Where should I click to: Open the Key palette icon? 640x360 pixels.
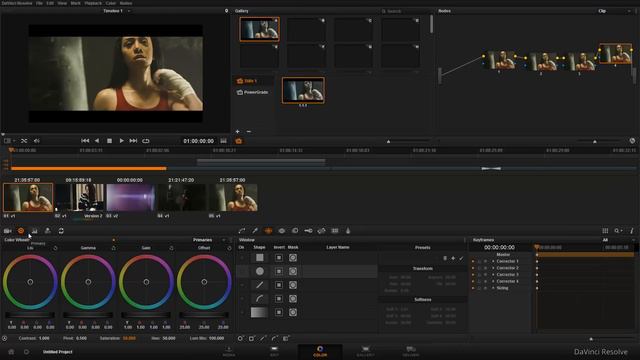click(x=308, y=231)
